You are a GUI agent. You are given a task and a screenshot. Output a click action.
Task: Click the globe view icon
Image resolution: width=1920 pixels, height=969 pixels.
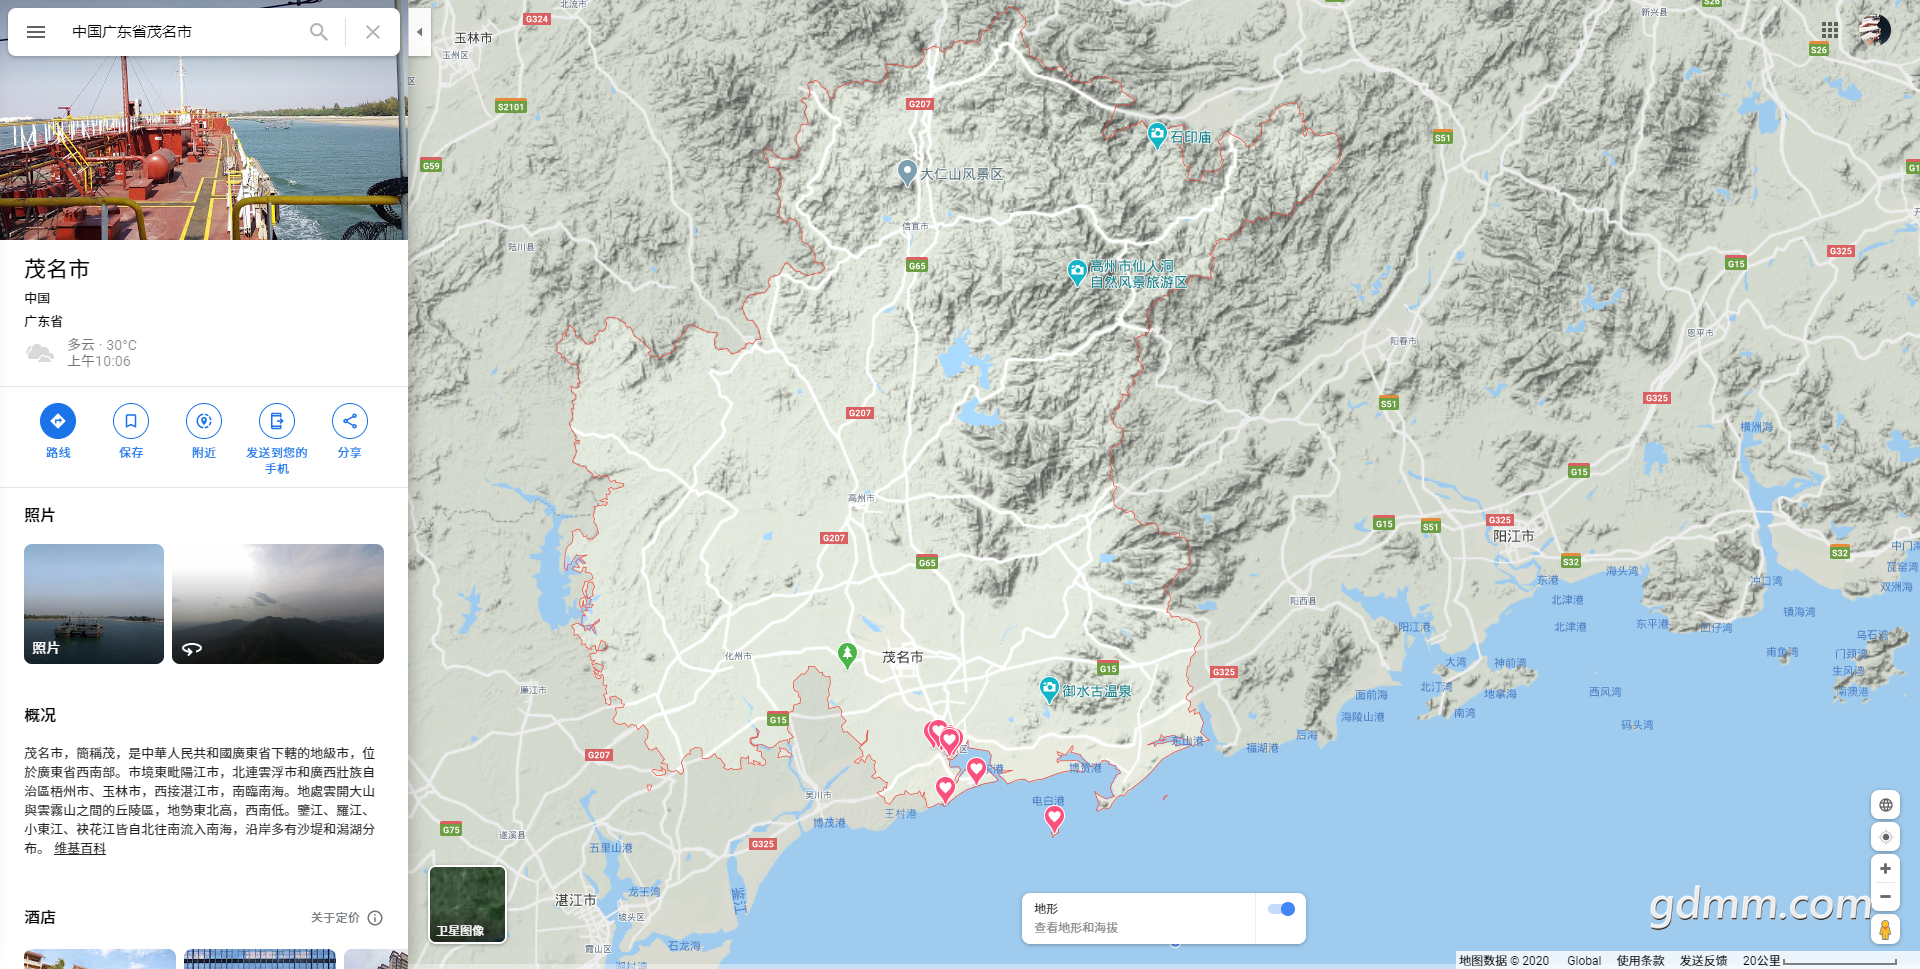(x=1886, y=805)
